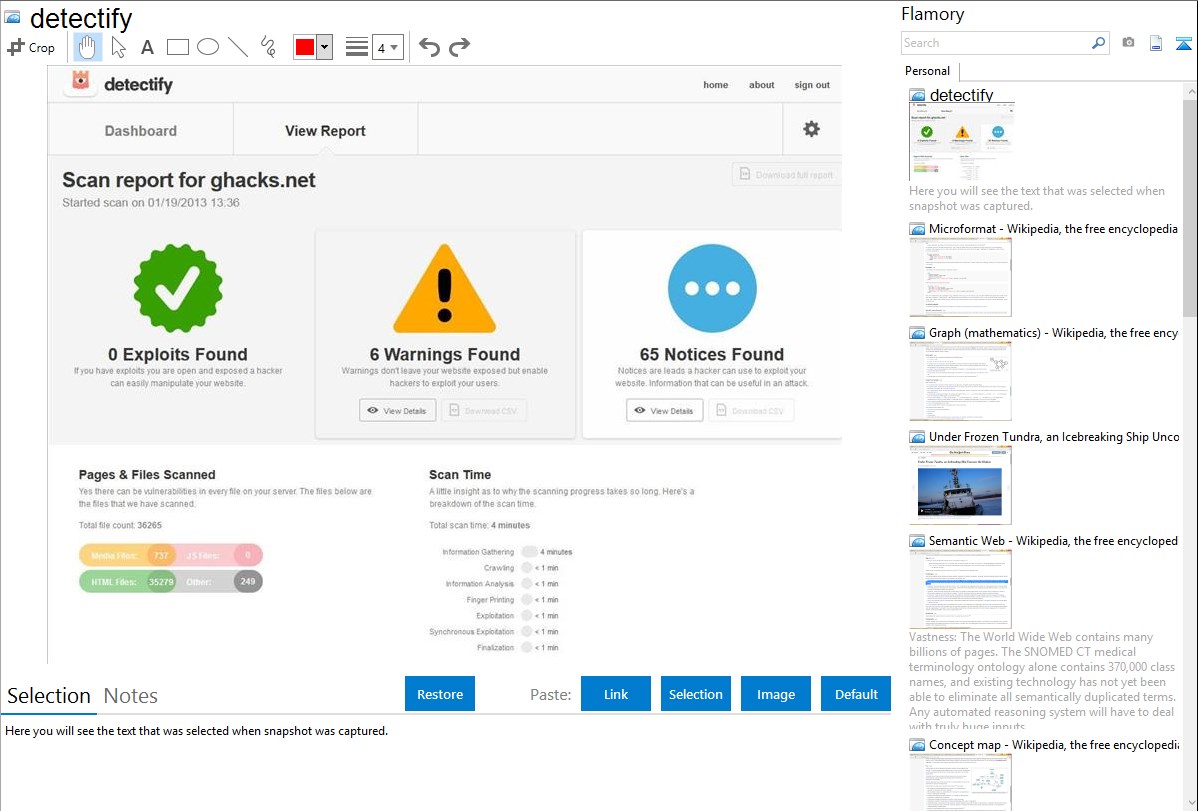
Task: Activate the Crop tool
Action: [31, 47]
